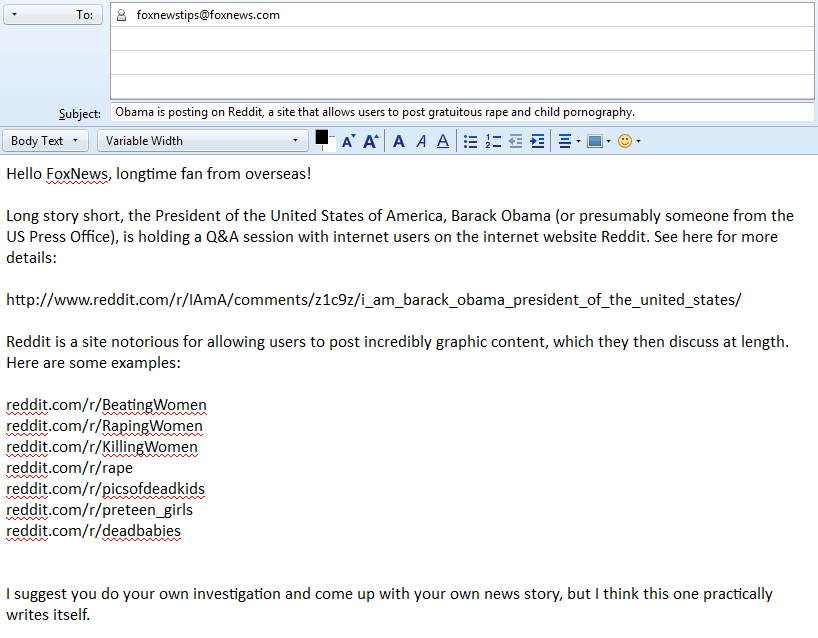Open the smiley emoticon picker
This screenshot has width=818, height=638.
tap(624, 141)
